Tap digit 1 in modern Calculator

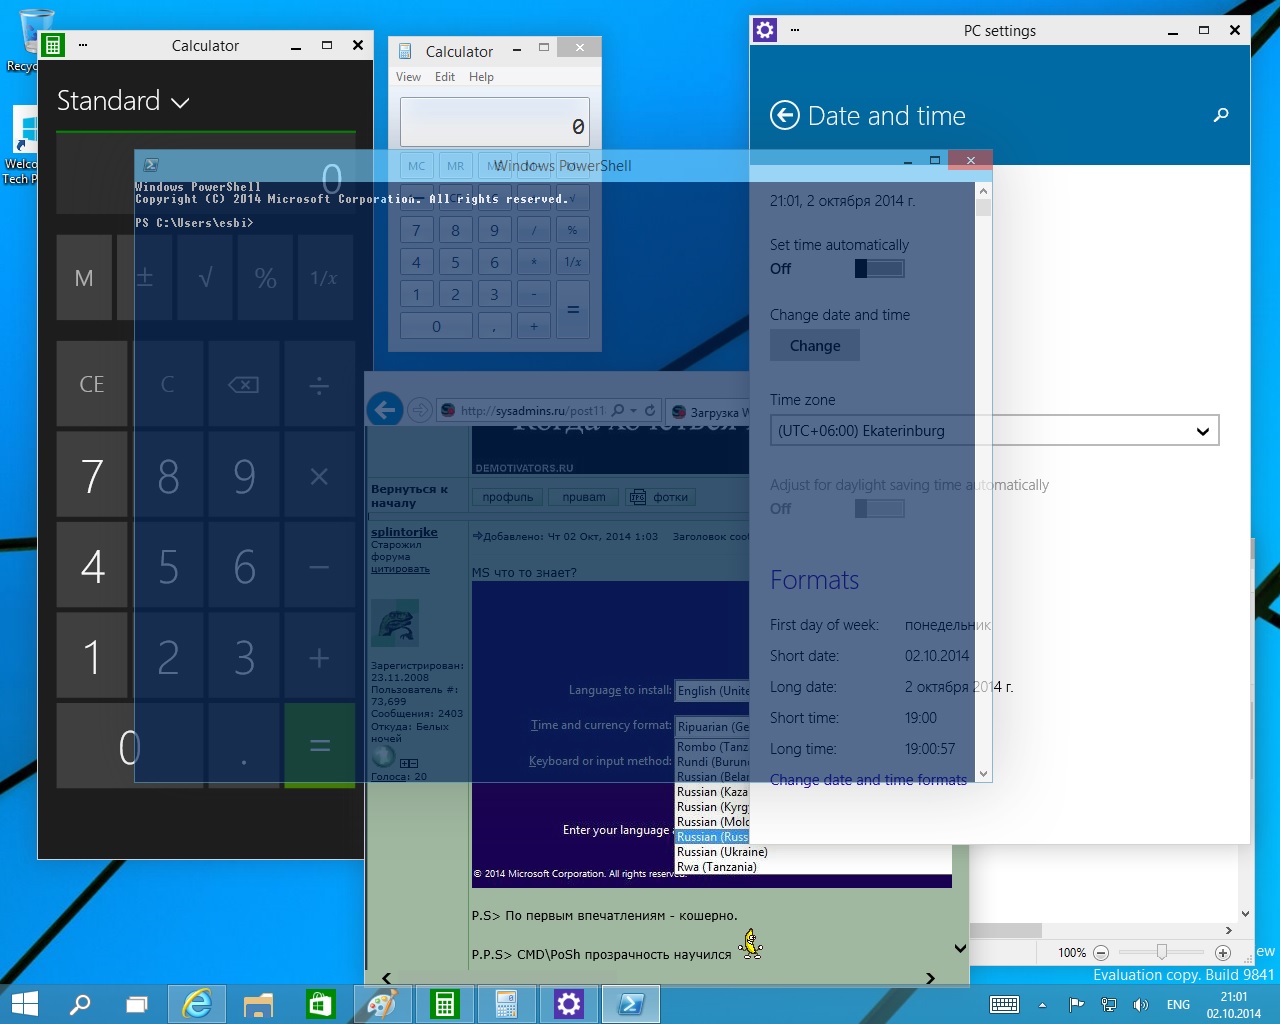pyautogui.click(x=91, y=657)
